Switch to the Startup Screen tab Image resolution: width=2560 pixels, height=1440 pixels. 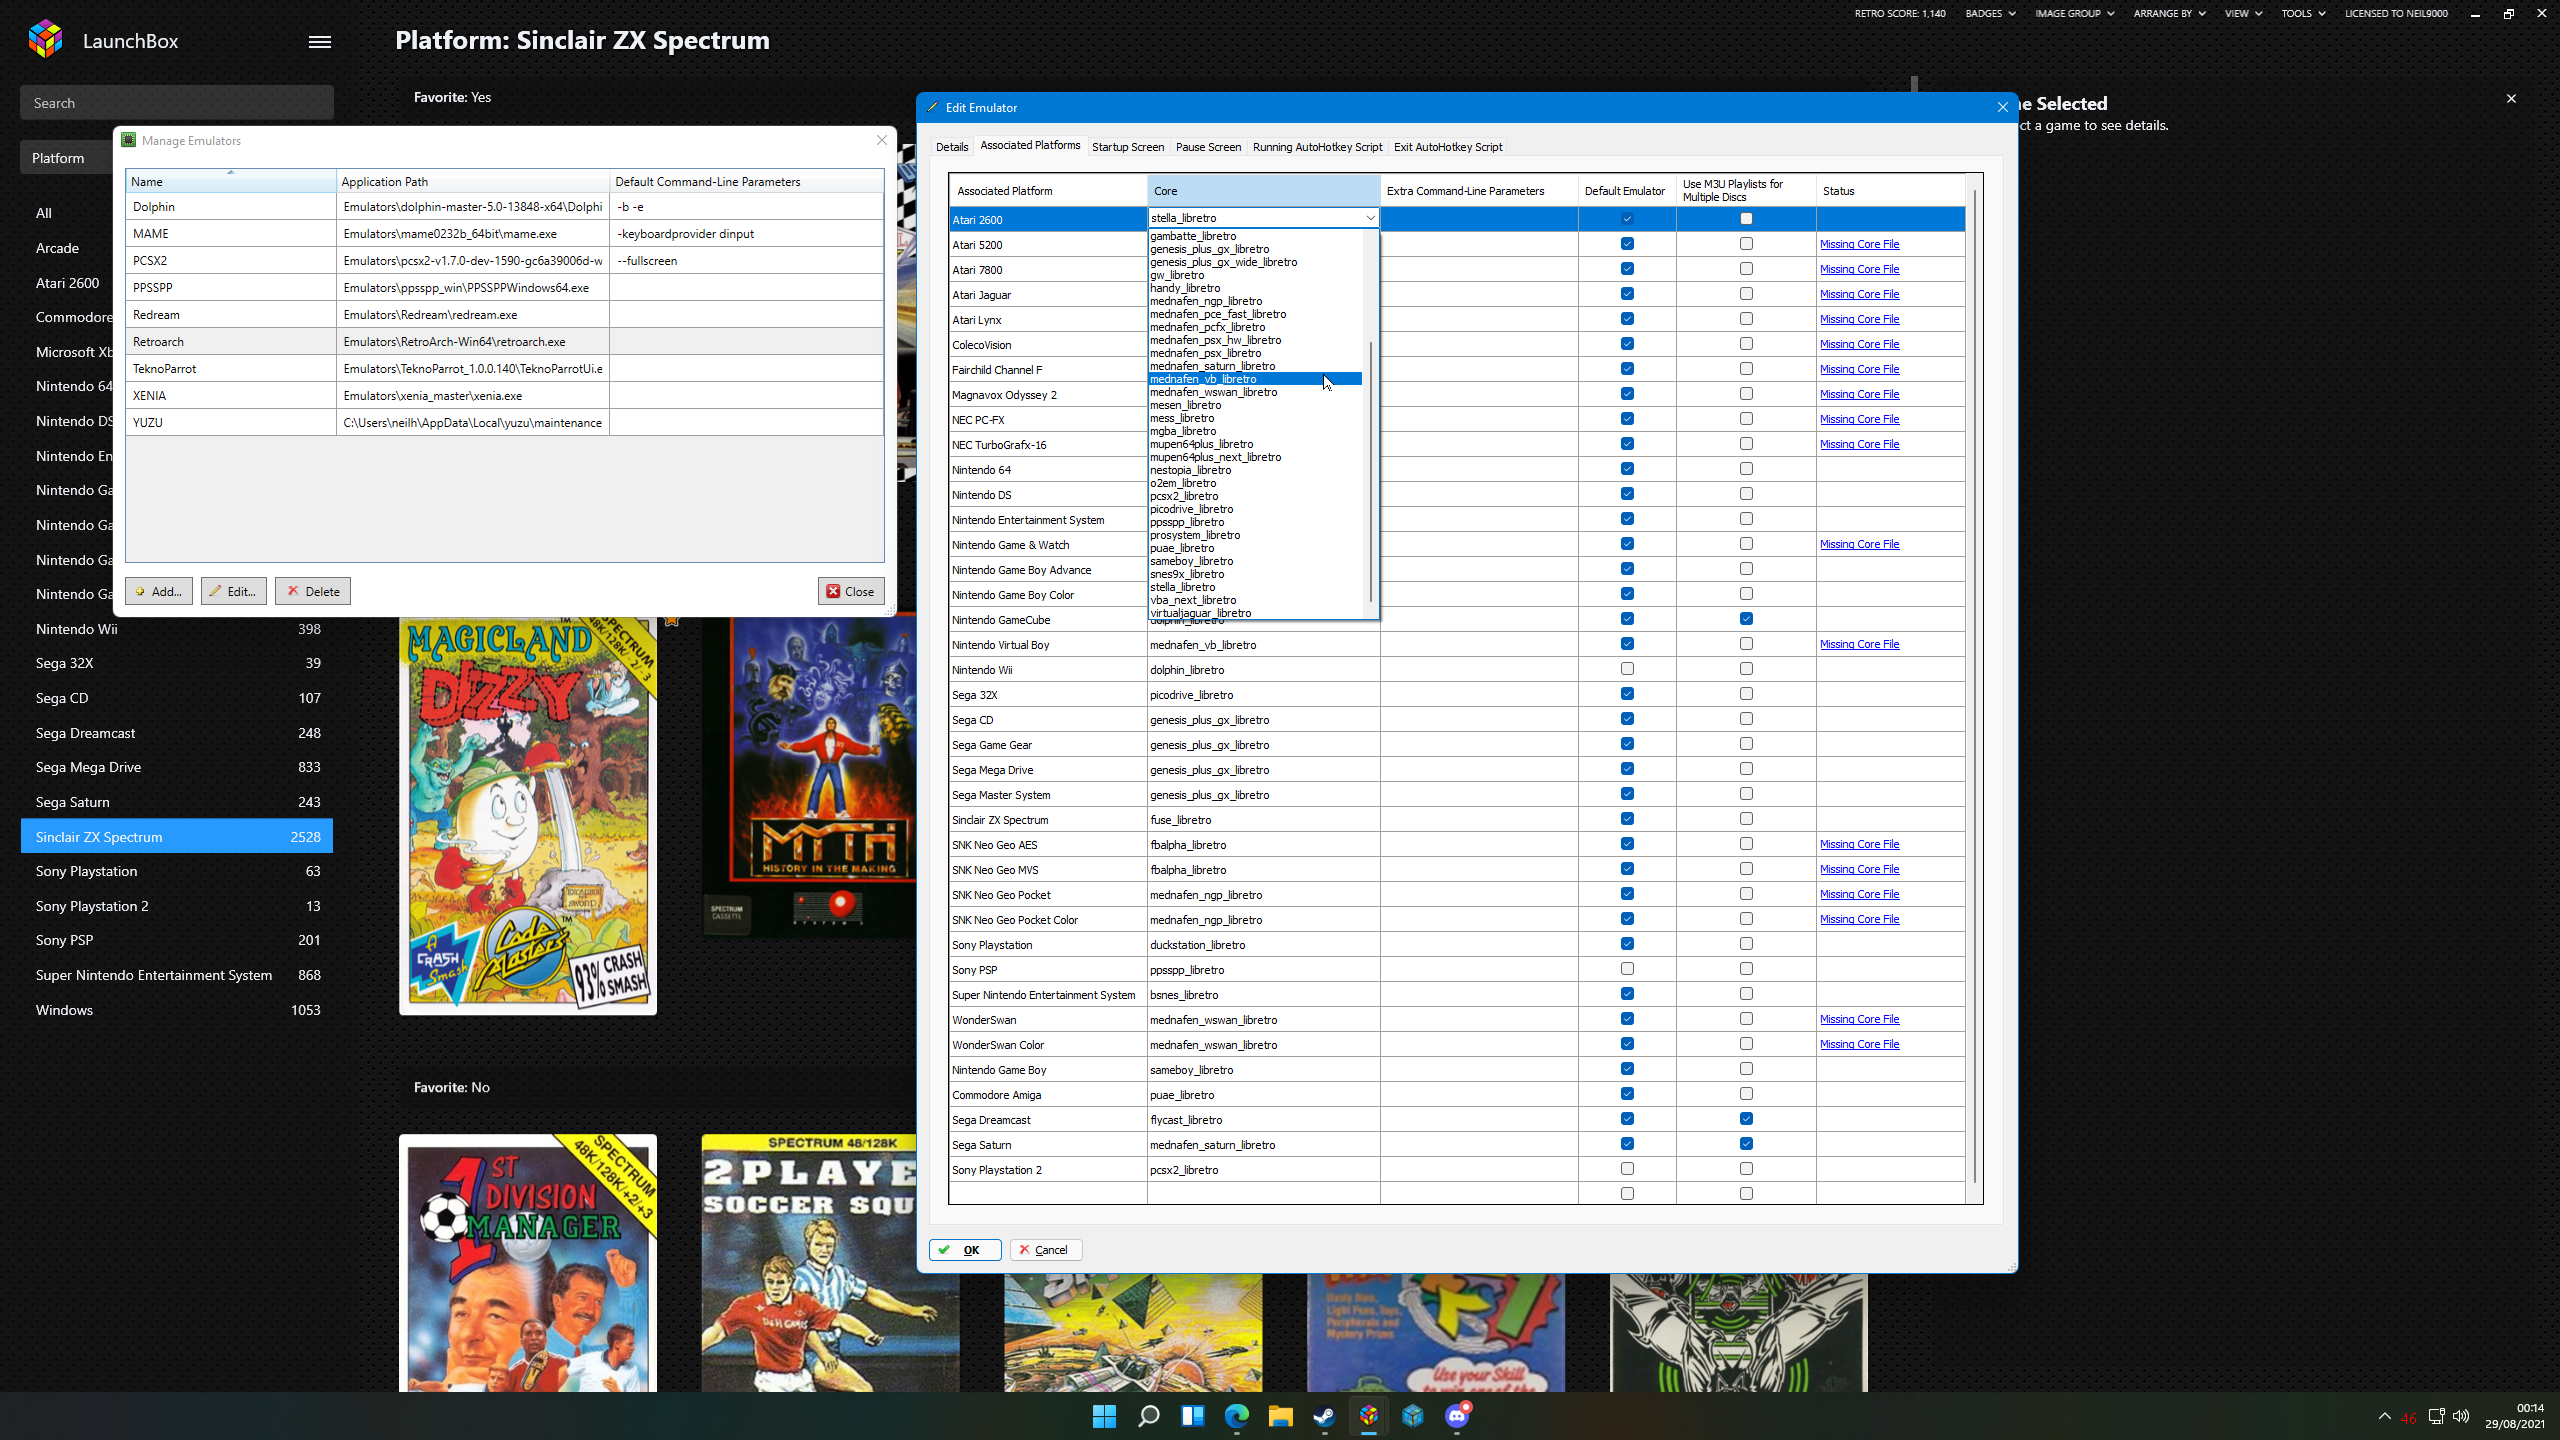tap(1127, 147)
